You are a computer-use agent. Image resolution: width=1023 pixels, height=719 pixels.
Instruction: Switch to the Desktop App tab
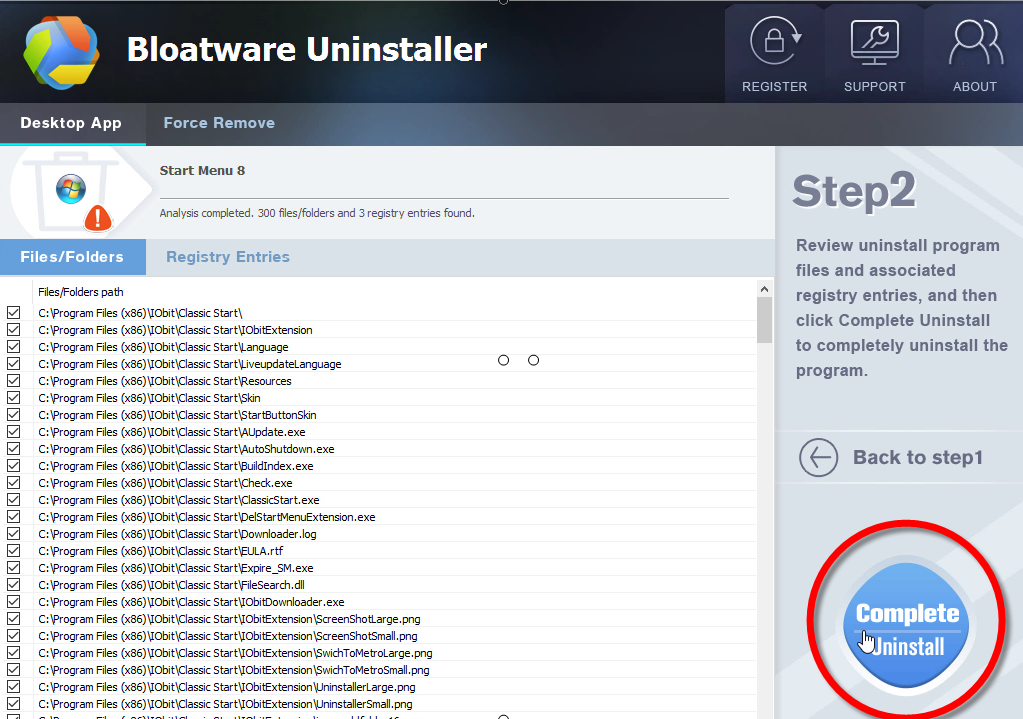point(71,123)
